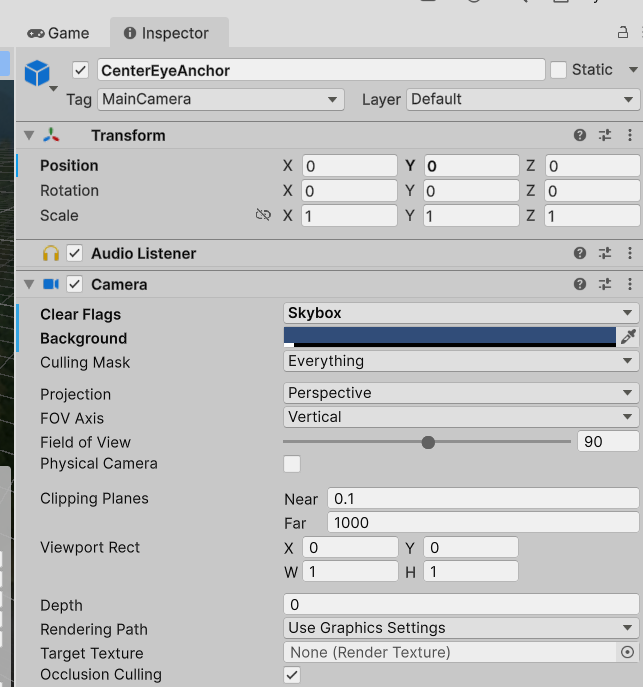Open FOV Axis Vertical dropdown
This screenshot has height=687, width=643.
click(461, 417)
